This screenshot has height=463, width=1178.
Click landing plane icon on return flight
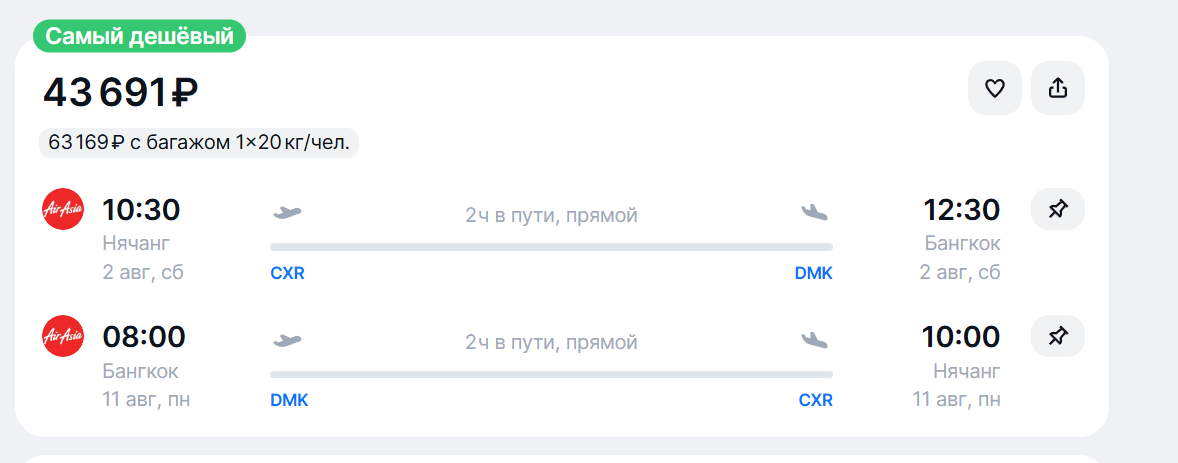815,340
